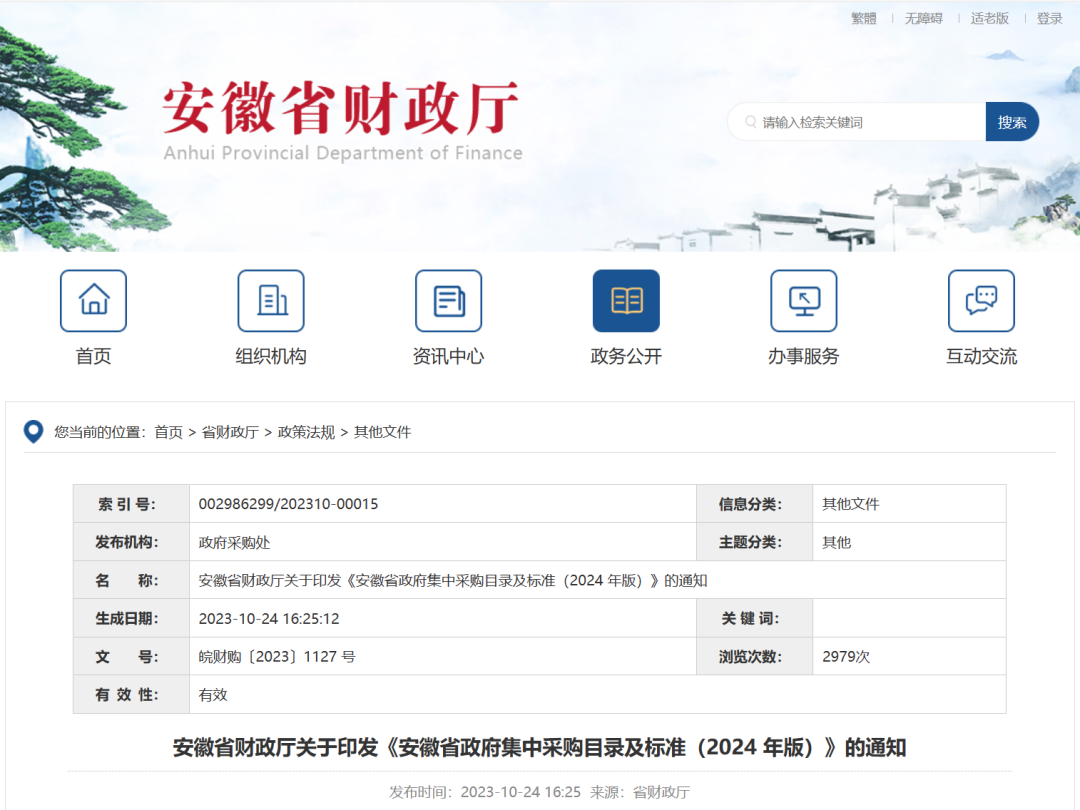1080x810 pixels.
Task: Click the 来源 source 省财政厅 text
Action: click(662, 792)
